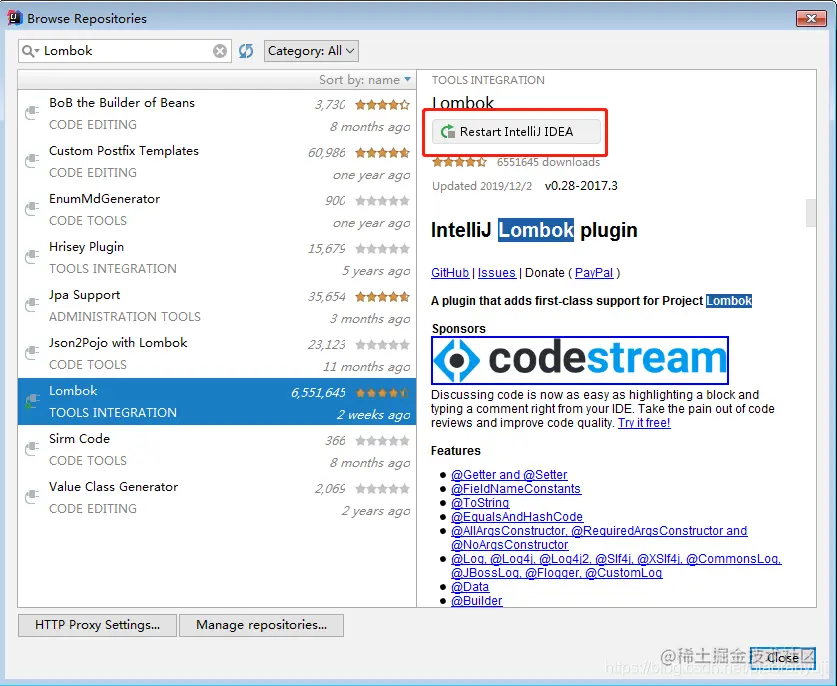Select the EnumMdGenerator plugin

[217, 209]
